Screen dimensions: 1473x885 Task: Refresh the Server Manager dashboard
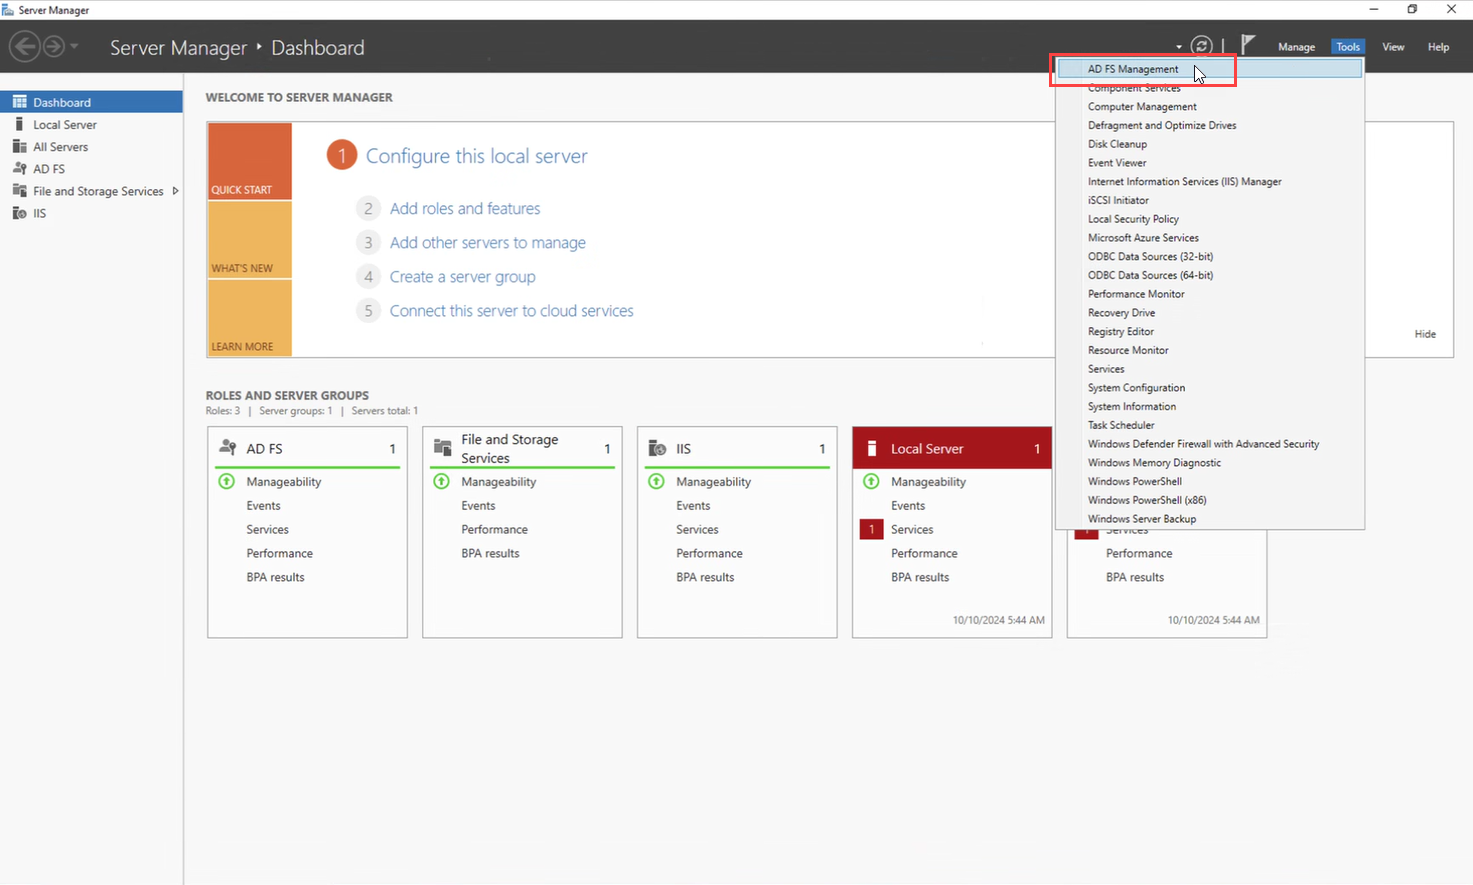1202,46
